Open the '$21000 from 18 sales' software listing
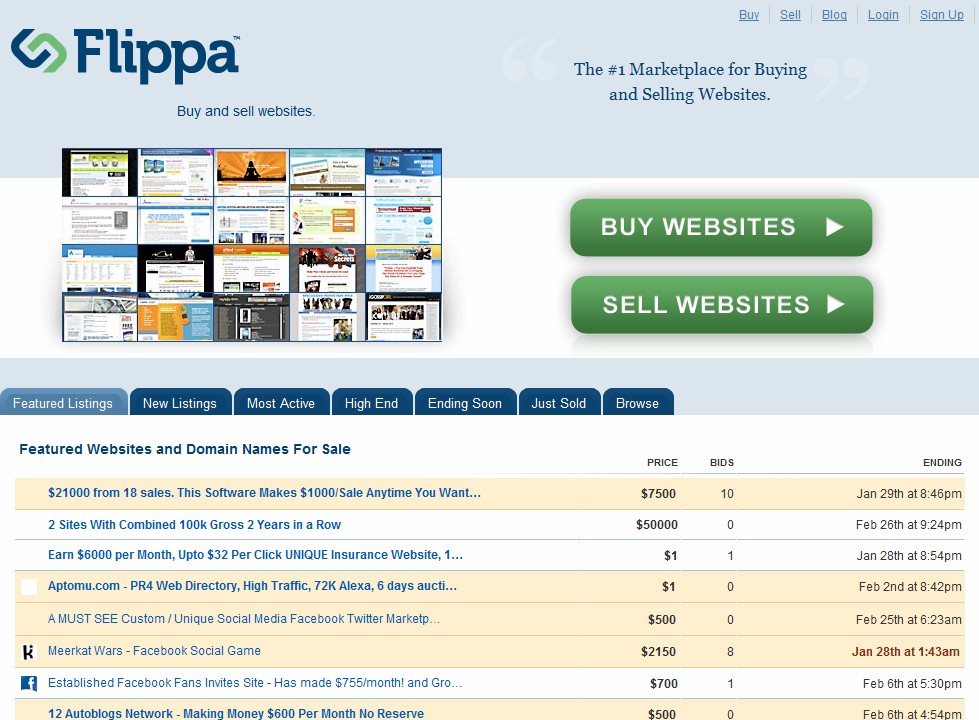The image size is (979, 720). point(264,493)
